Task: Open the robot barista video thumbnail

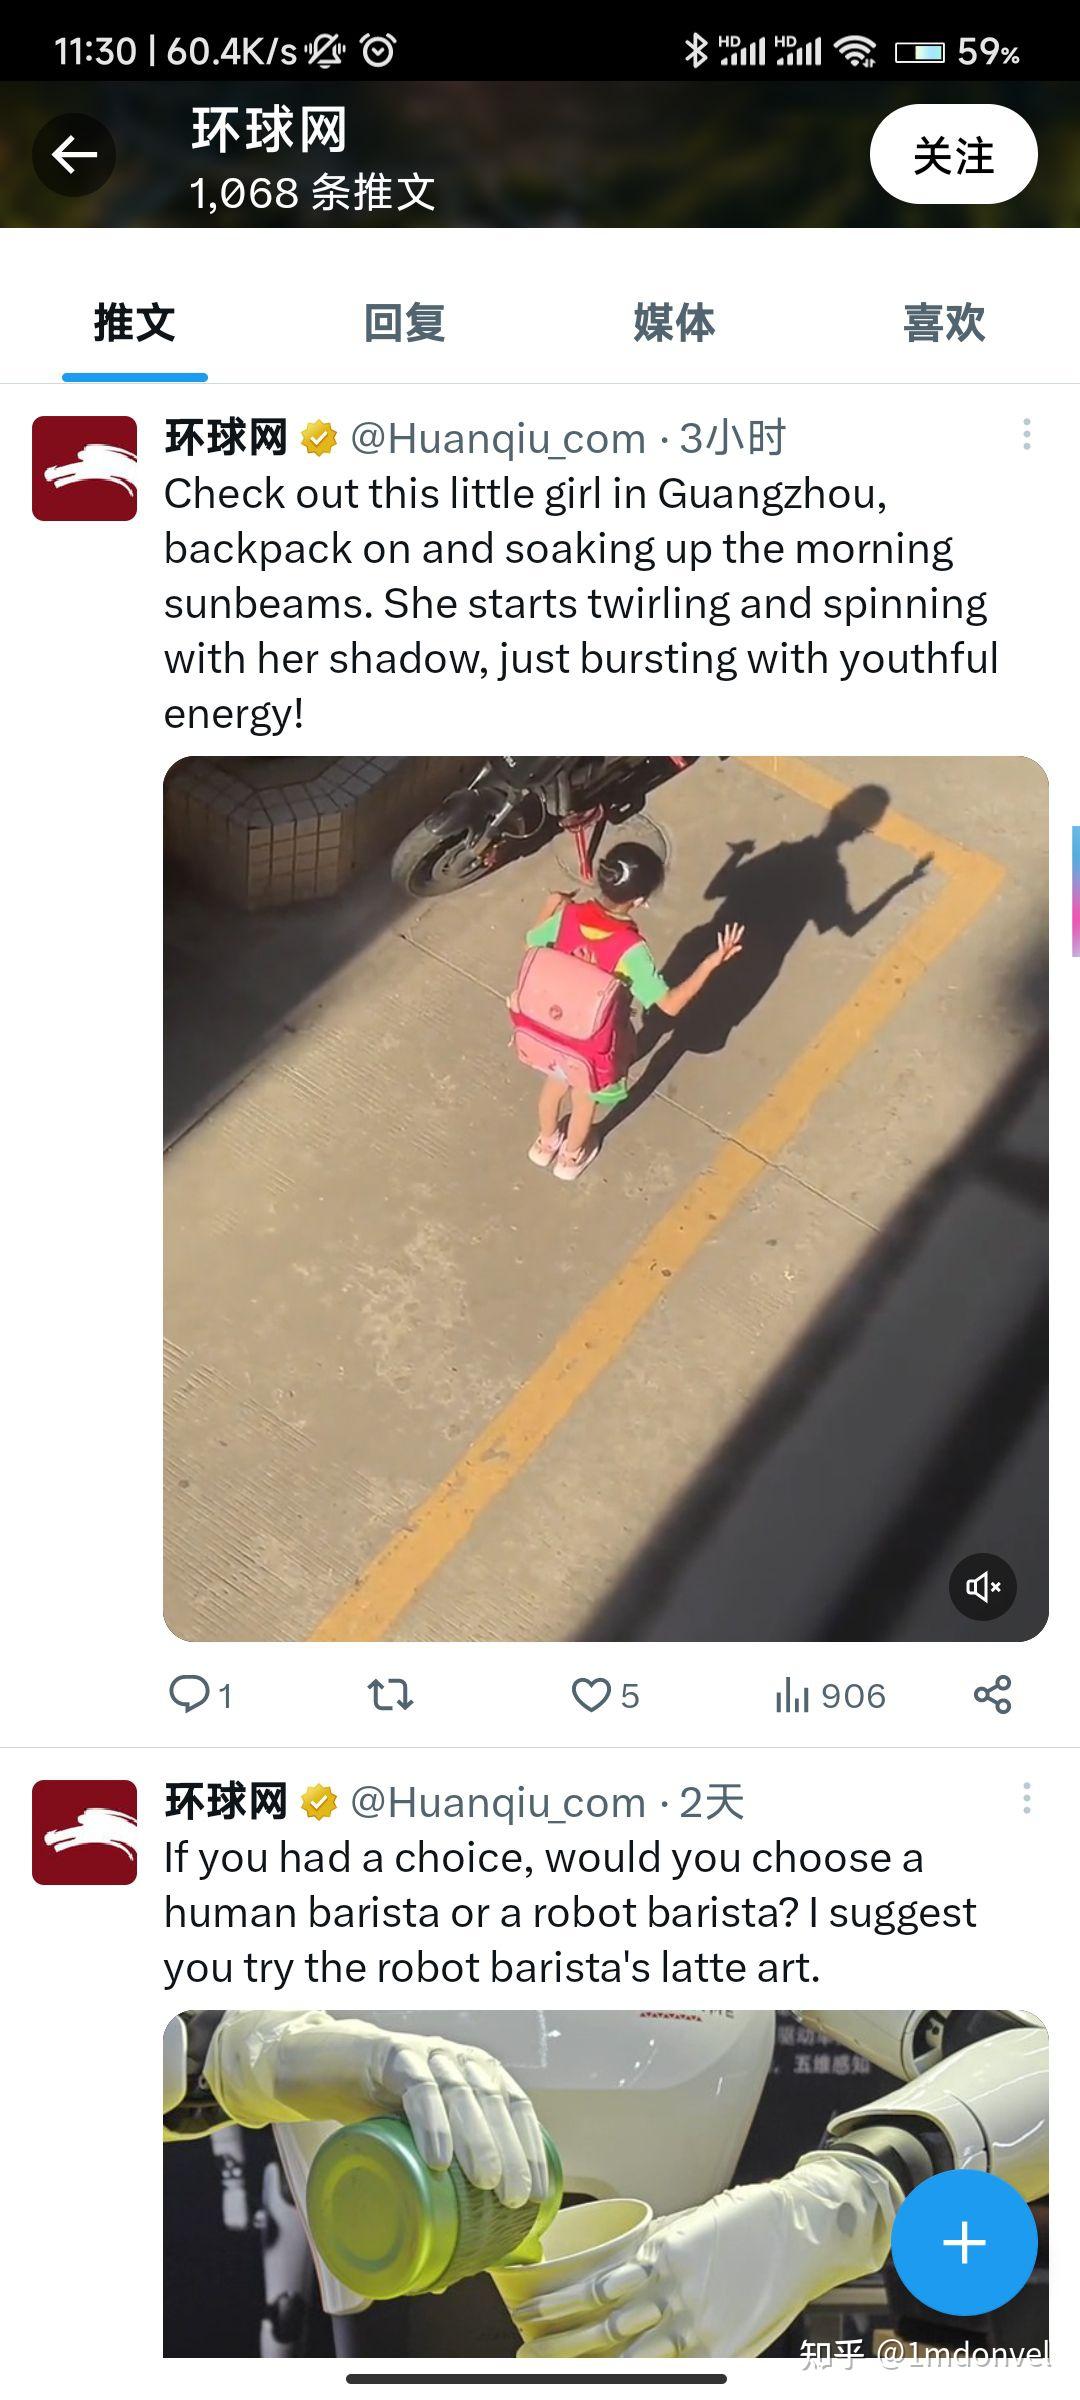Action: 606,2183
